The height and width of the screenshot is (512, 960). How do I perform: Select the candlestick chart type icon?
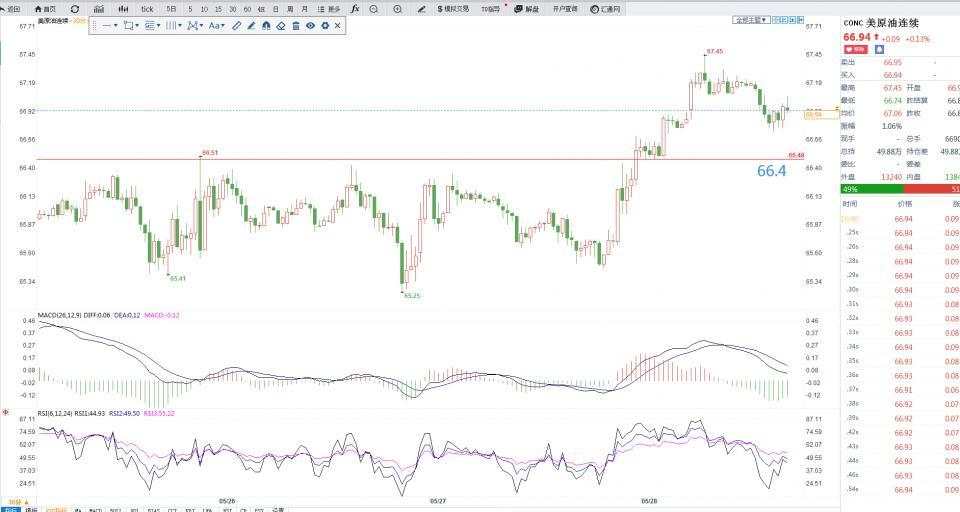(x=123, y=9)
